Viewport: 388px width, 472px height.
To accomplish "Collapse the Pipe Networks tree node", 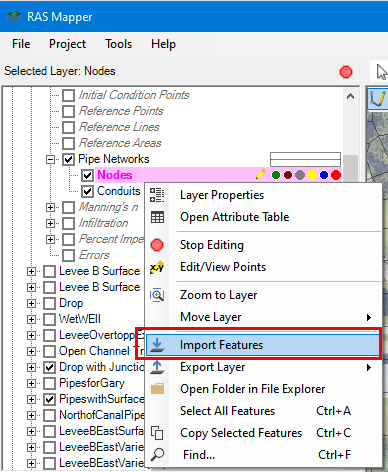I will click(x=50, y=159).
